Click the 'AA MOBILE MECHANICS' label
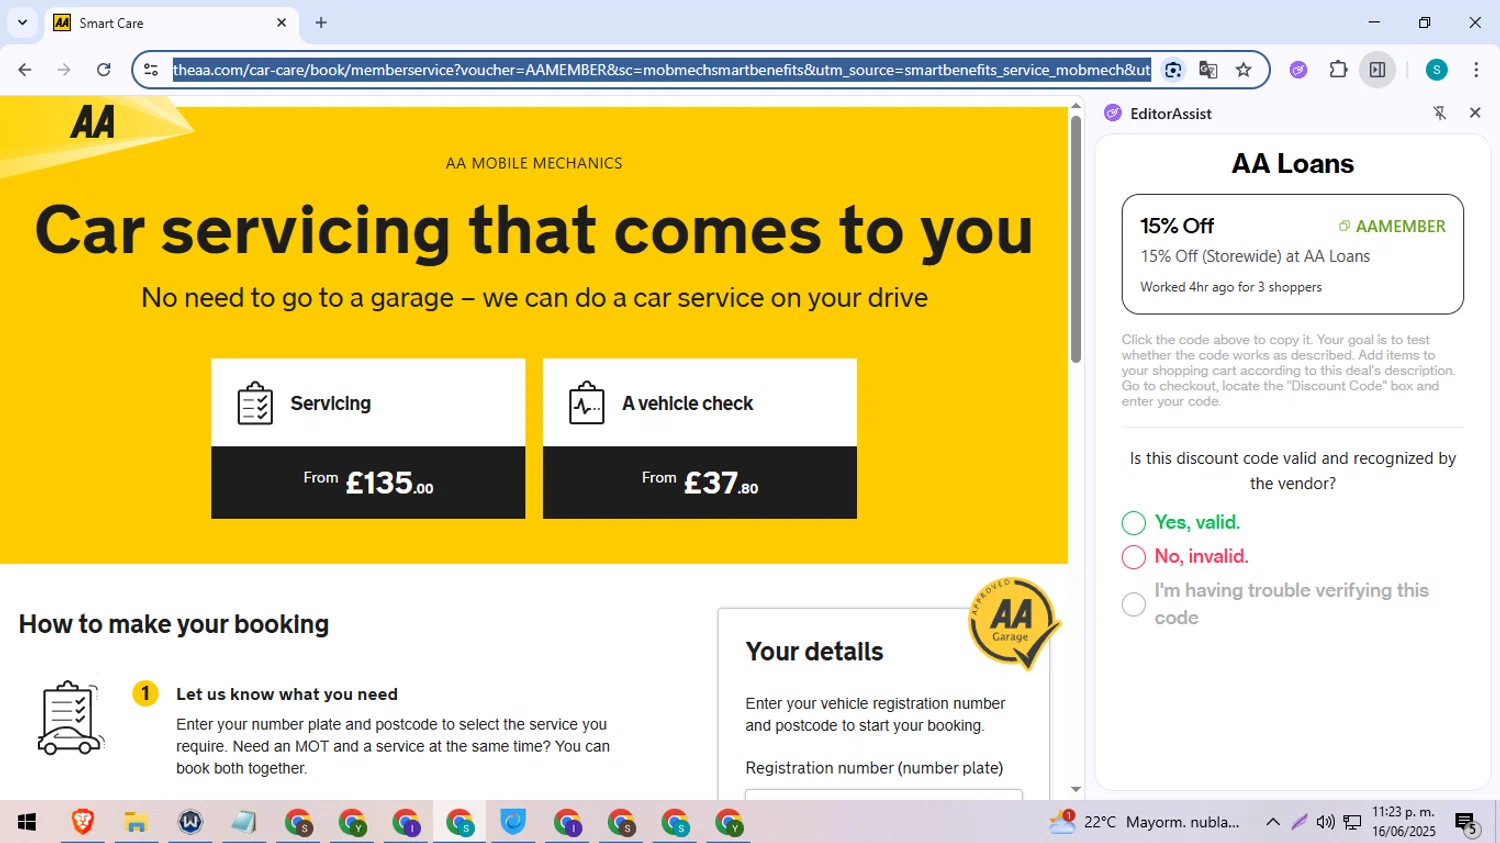Screen dimensions: 1500x843 click(x=534, y=163)
